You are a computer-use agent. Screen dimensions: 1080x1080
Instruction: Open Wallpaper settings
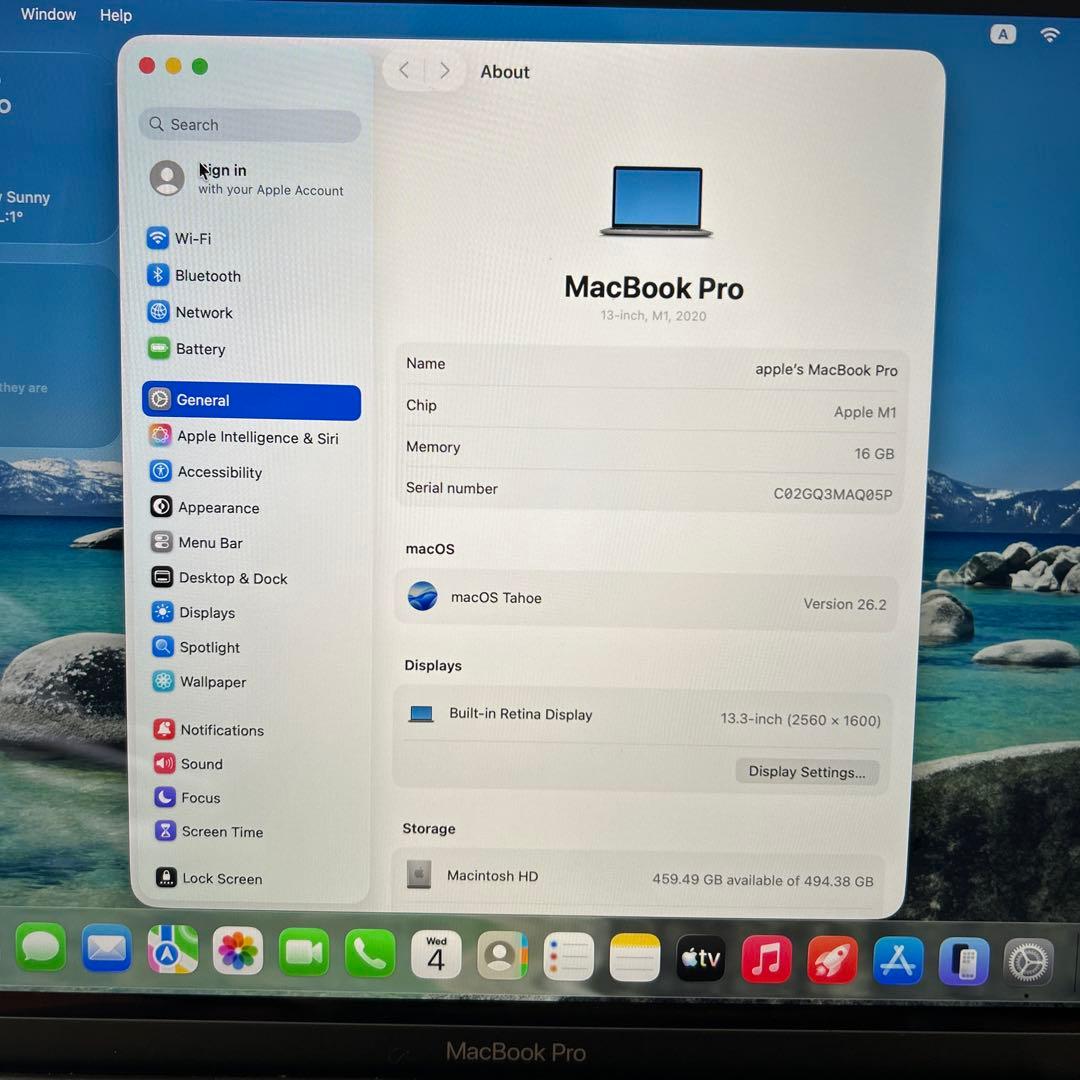pyautogui.click(x=212, y=682)
